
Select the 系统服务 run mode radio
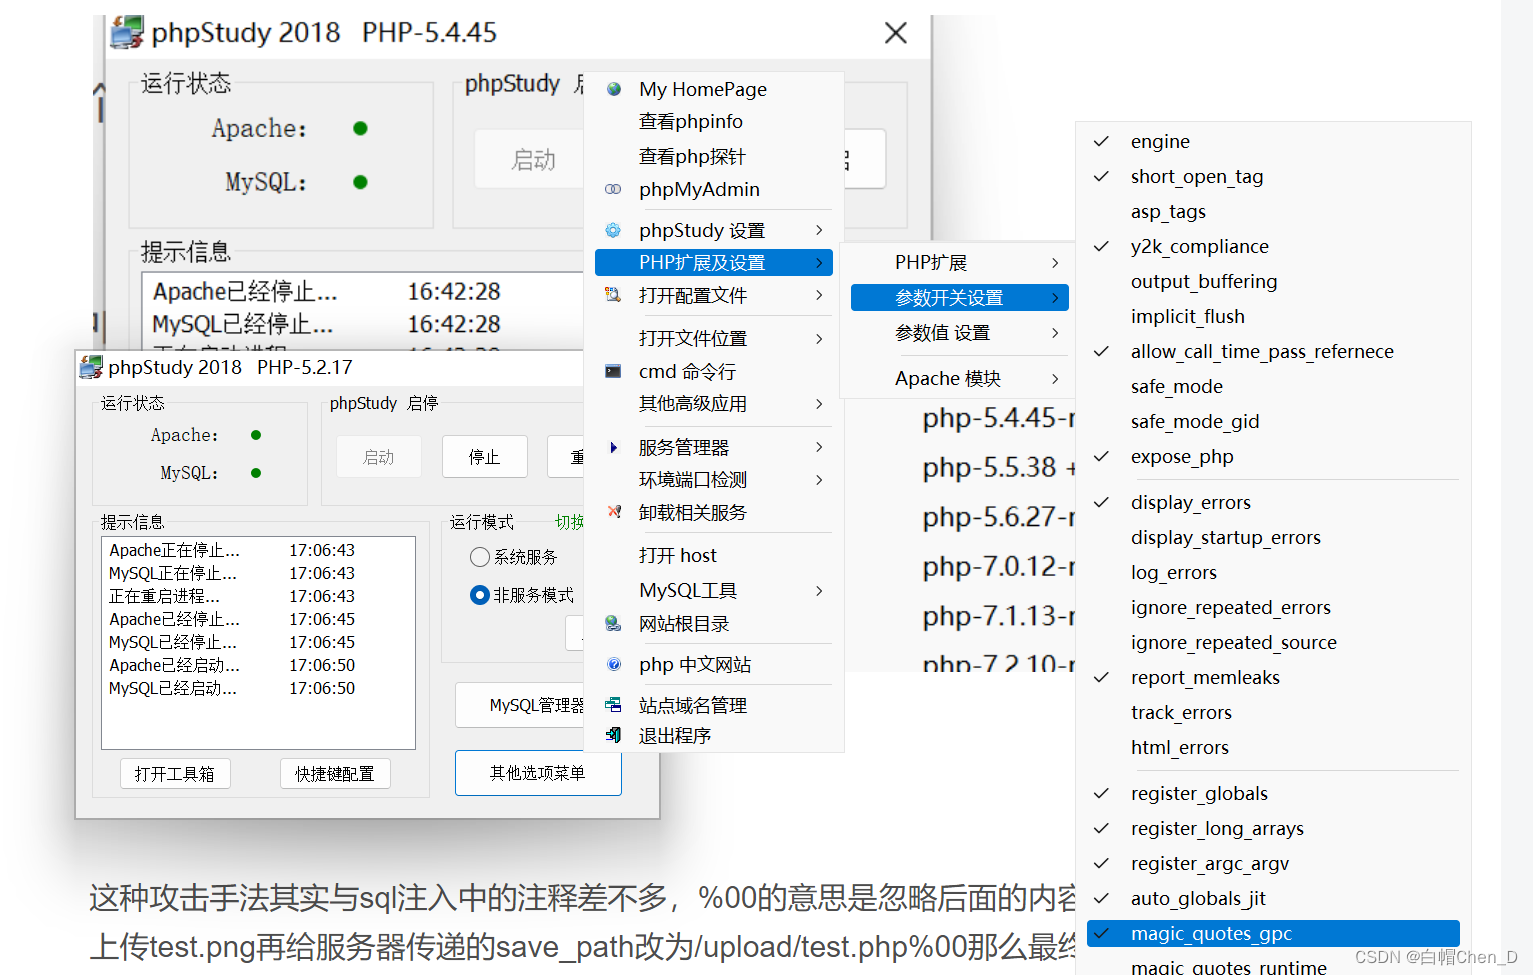pos(480,557)
